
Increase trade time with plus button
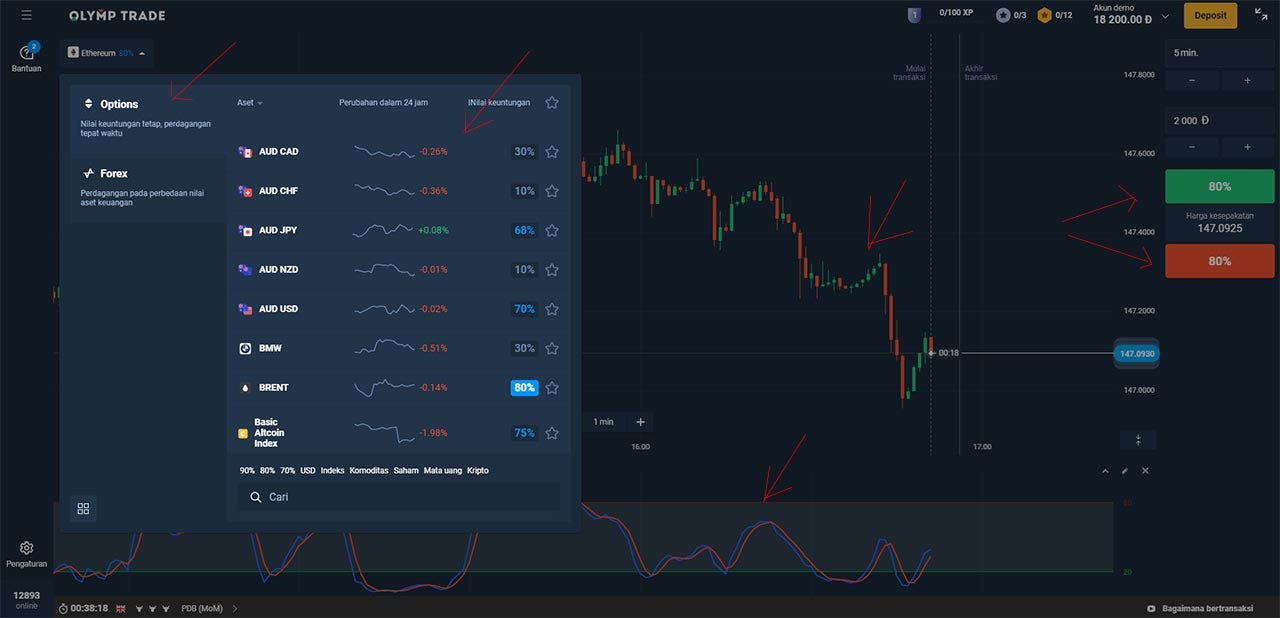click(x=1247, y=80)
